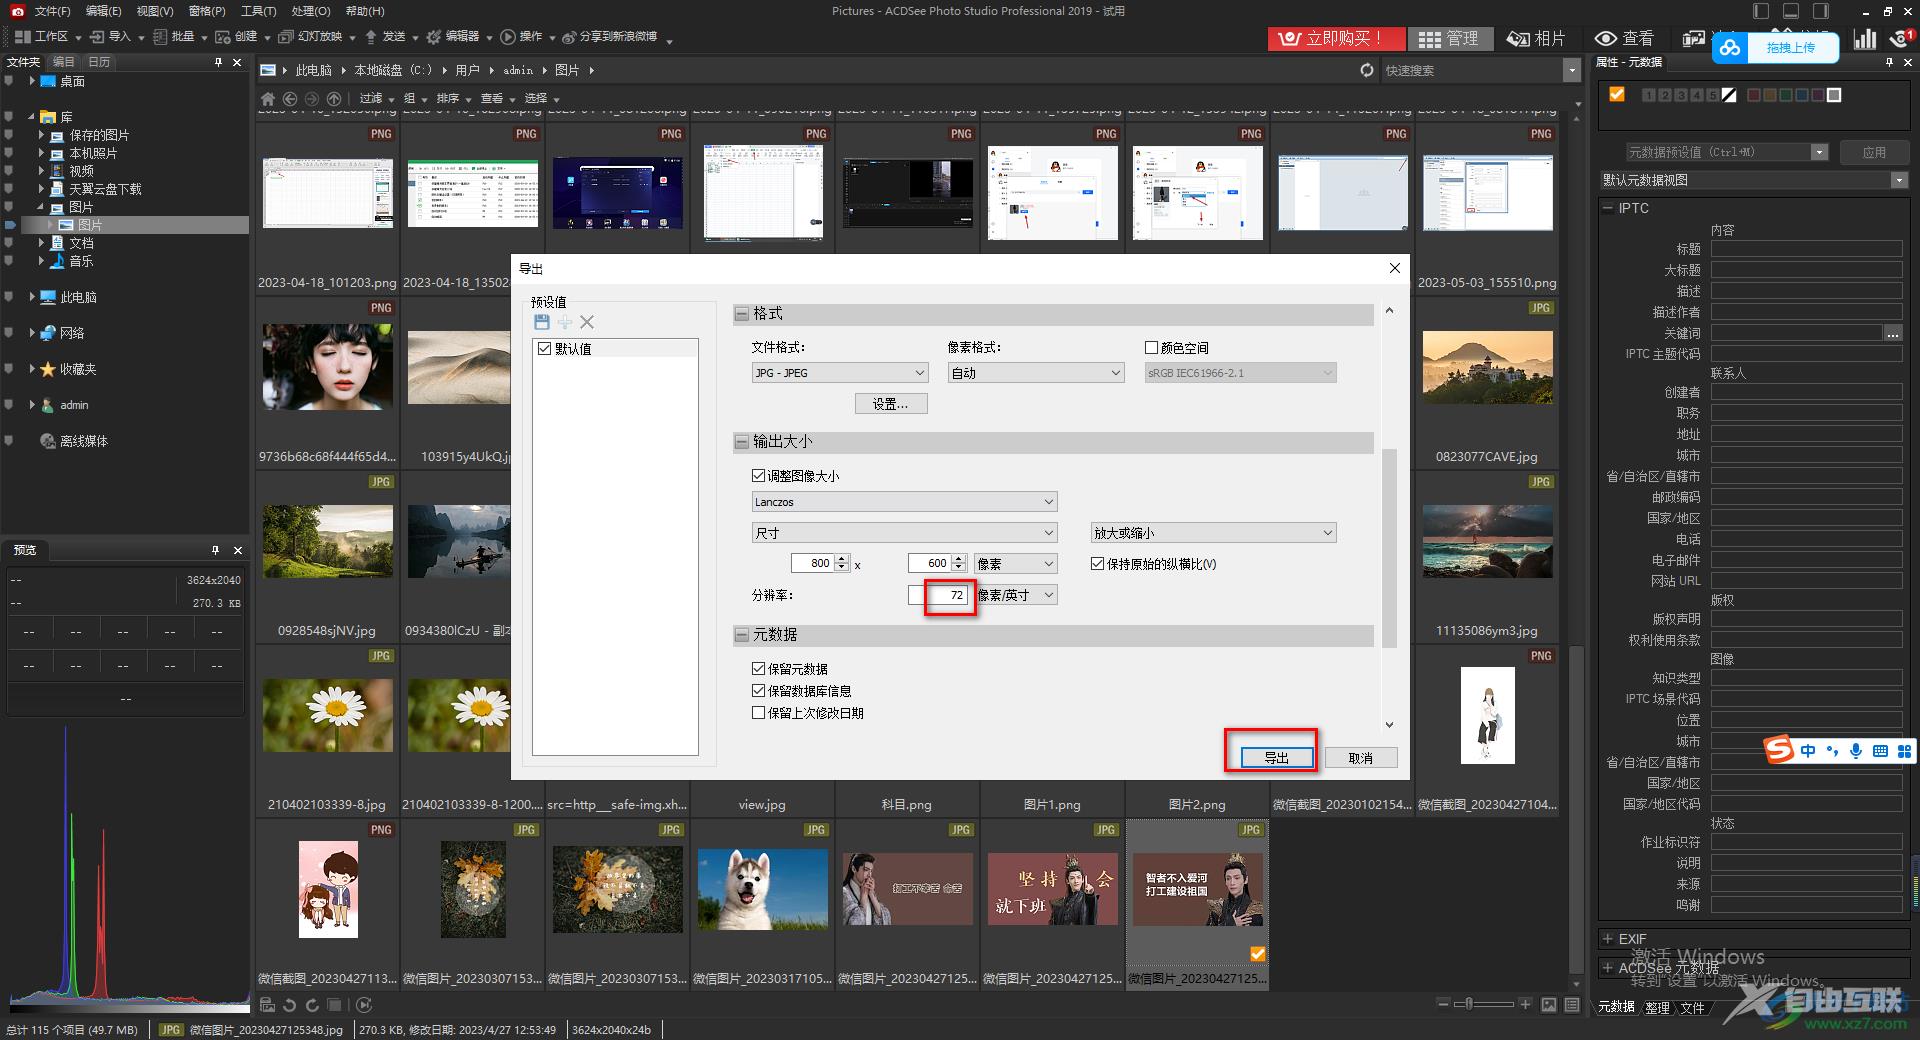Click the save preset disk icon

click(541, 322)
